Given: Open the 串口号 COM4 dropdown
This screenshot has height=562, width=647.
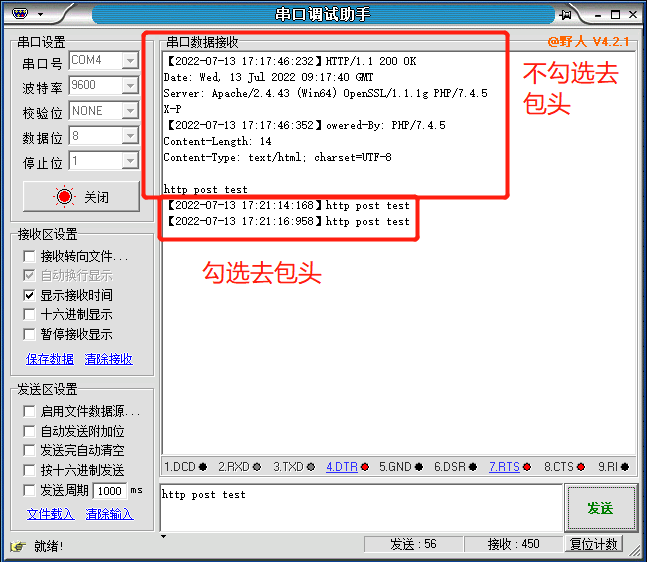Looking at the screenshot, I should [x=129, y=61].
